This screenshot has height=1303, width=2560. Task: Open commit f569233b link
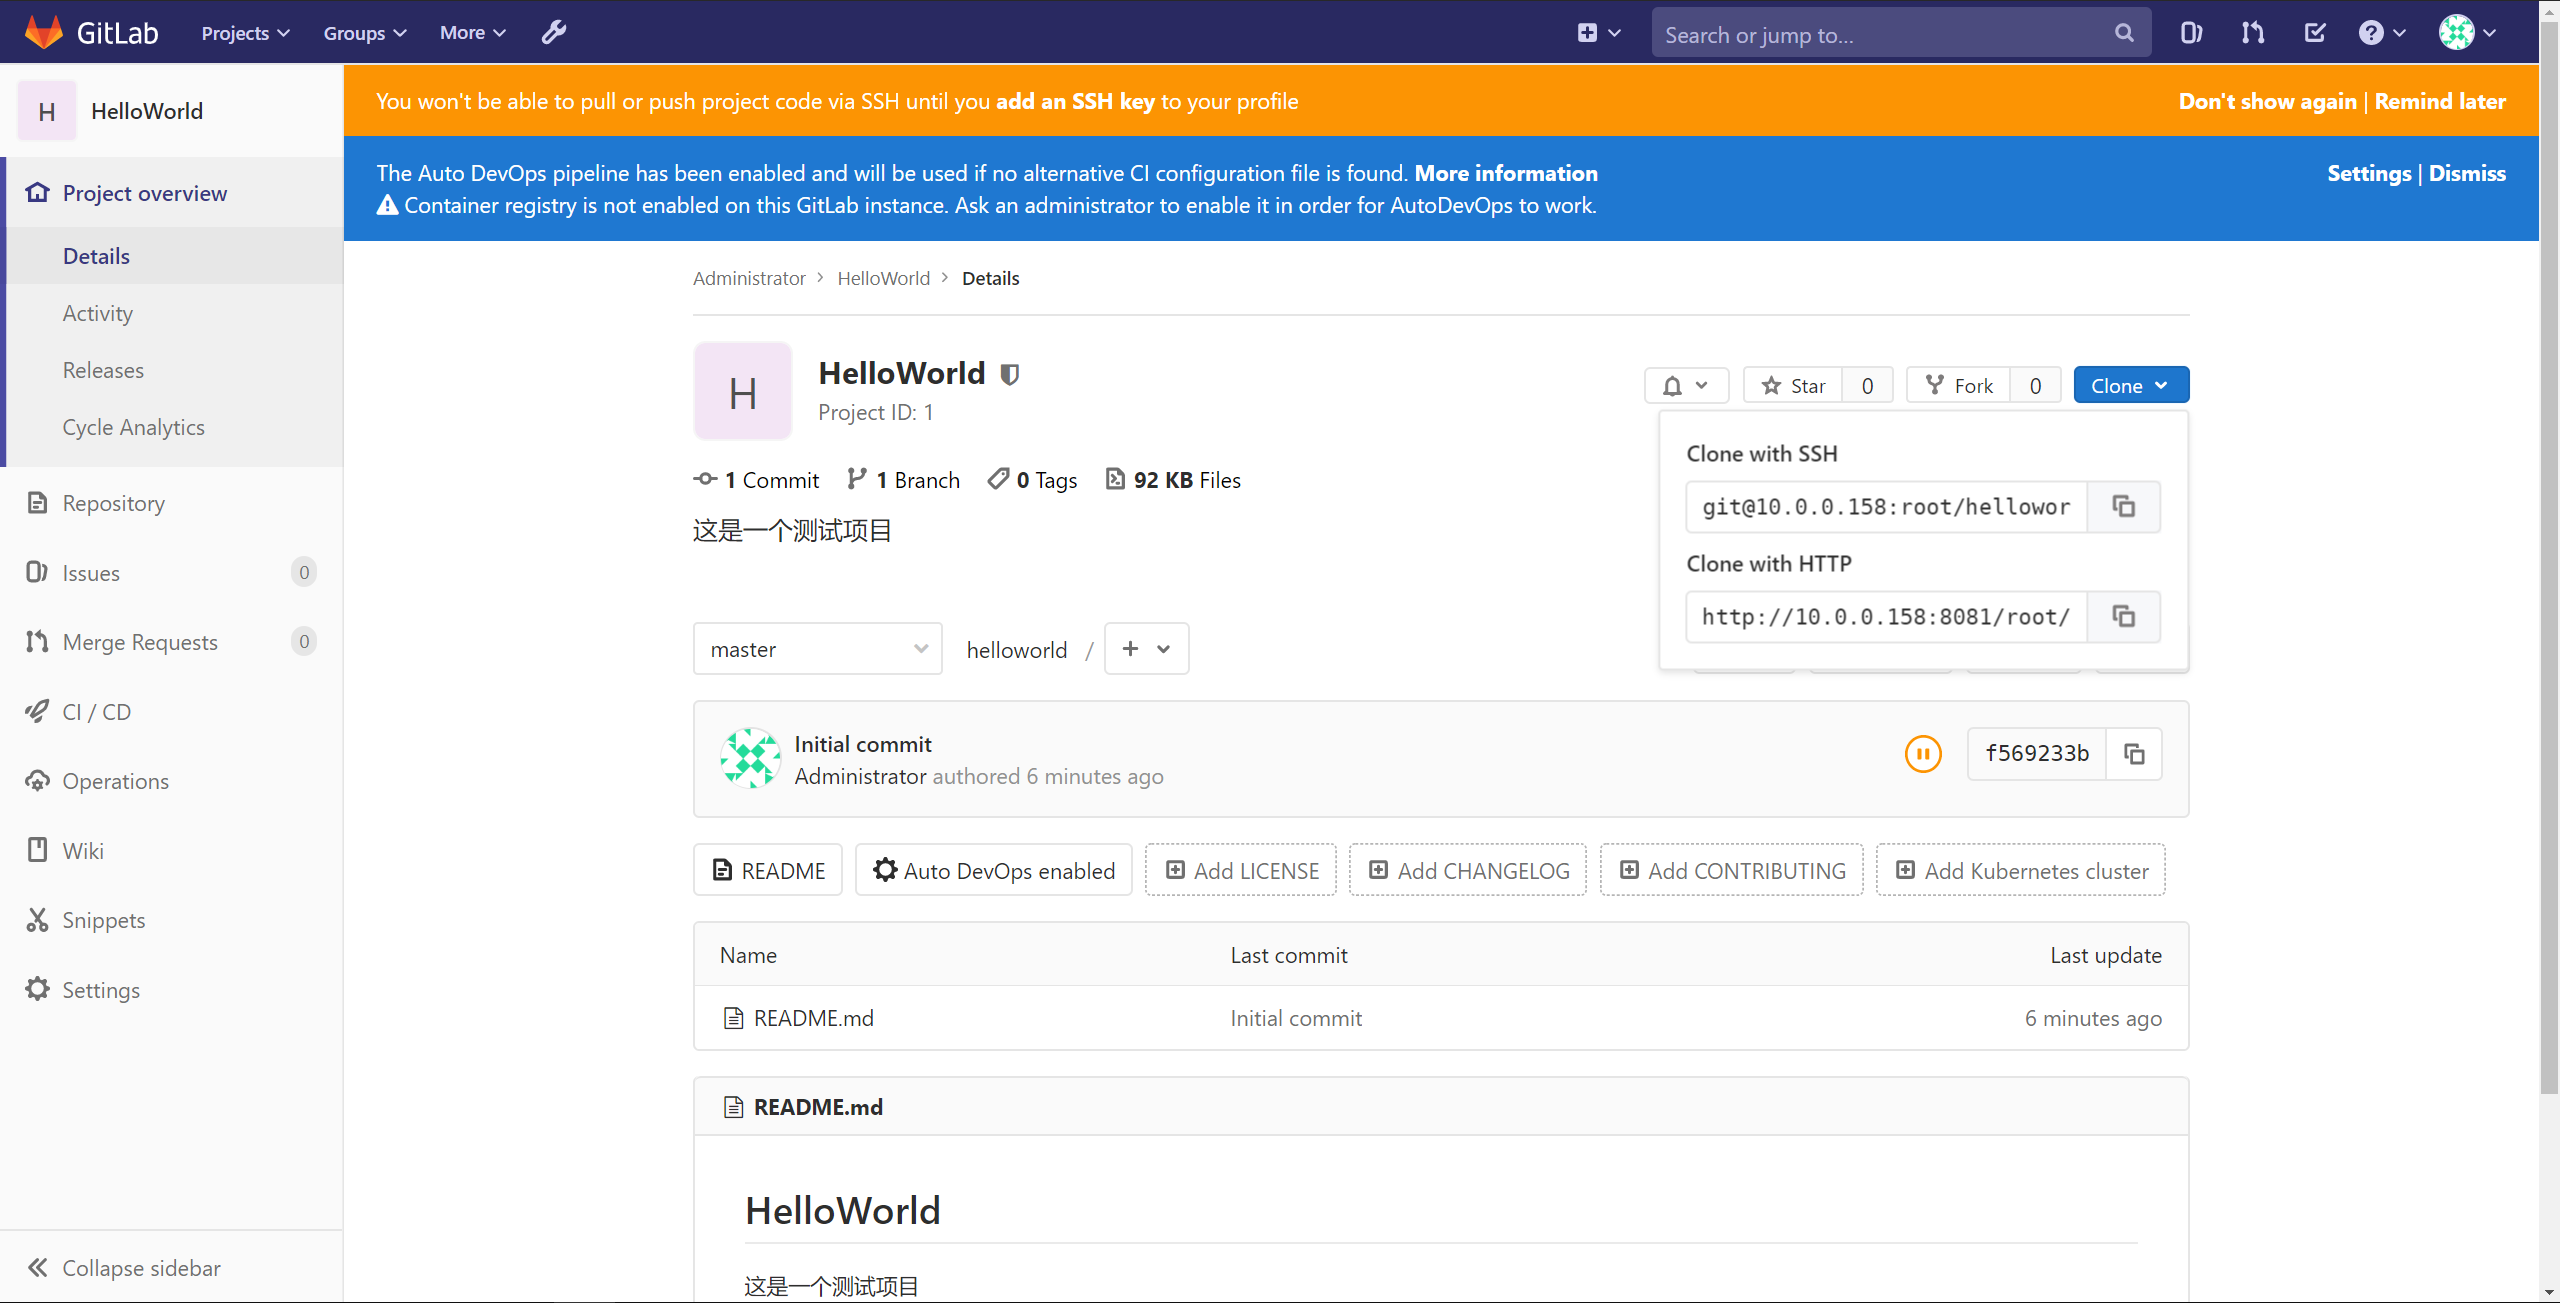tap(2037, 754)
